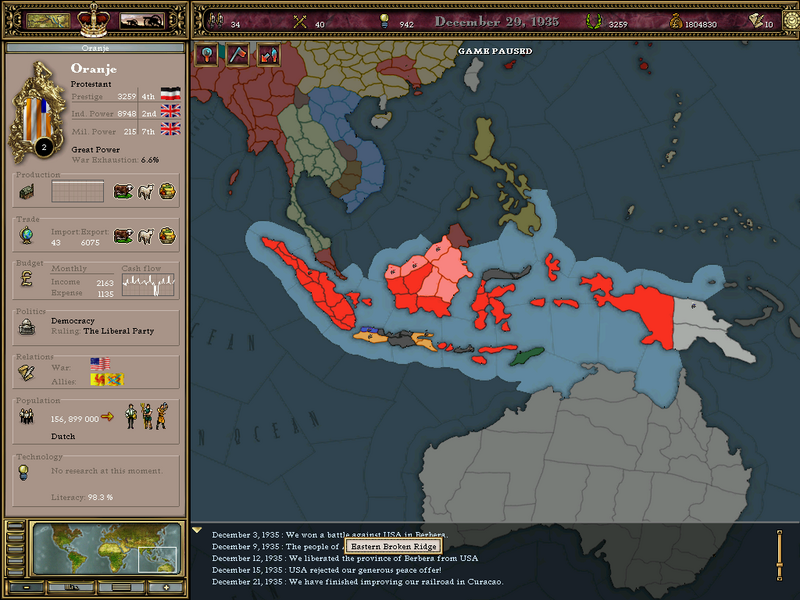Zoom in using the minimap plus button
Screen dimensions: 800x600
click(166, 587)
